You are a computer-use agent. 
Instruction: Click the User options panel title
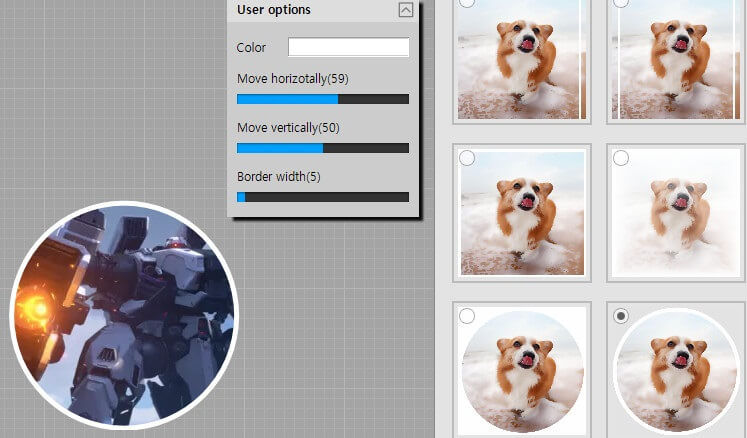click(x=274, y=10)
